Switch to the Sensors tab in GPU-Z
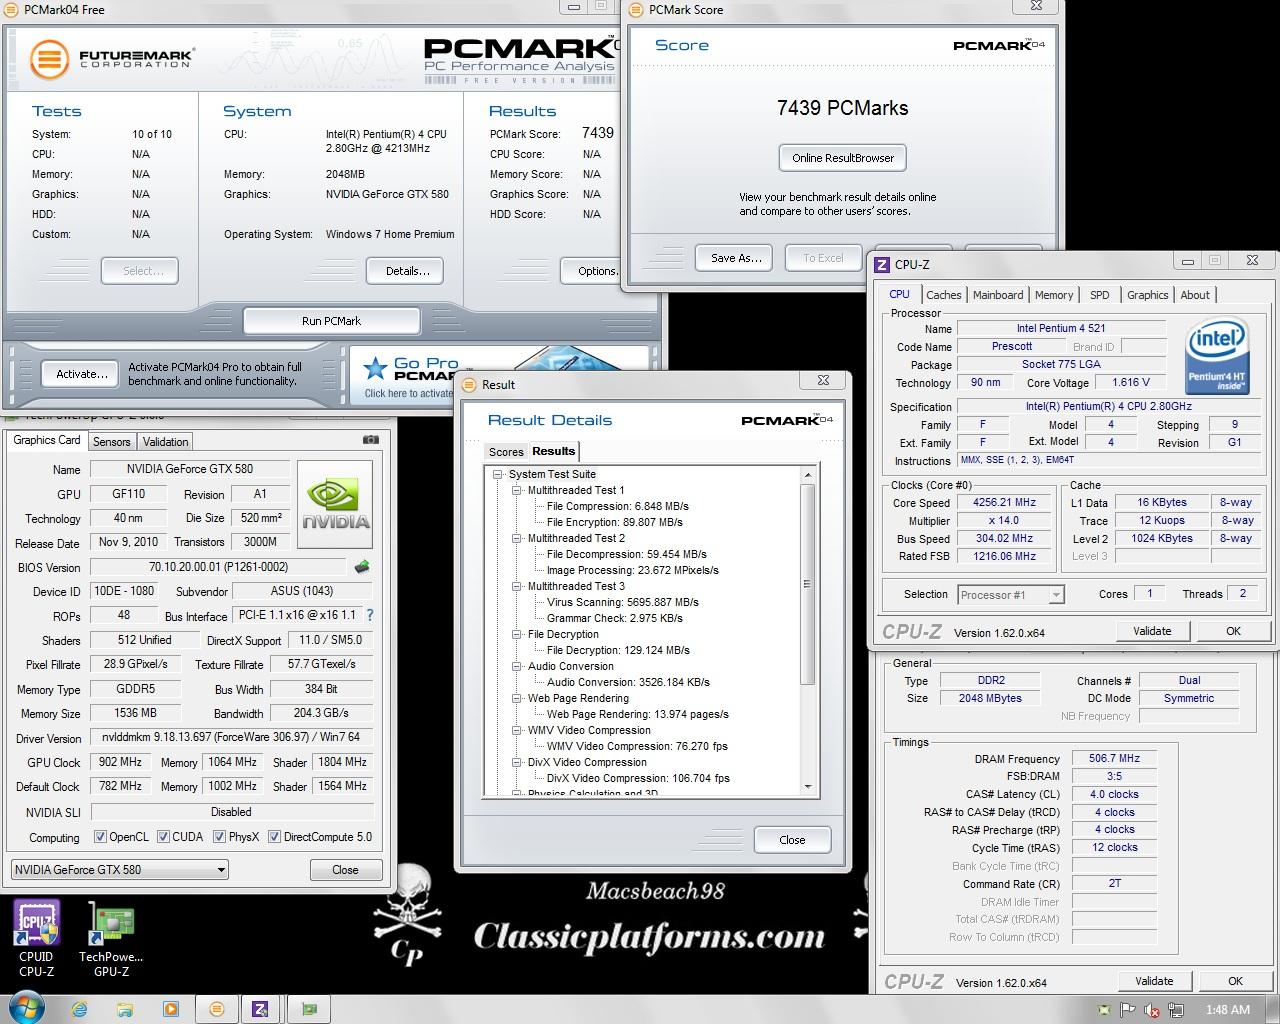The image size is (1280, 1024). click(111, 442)
